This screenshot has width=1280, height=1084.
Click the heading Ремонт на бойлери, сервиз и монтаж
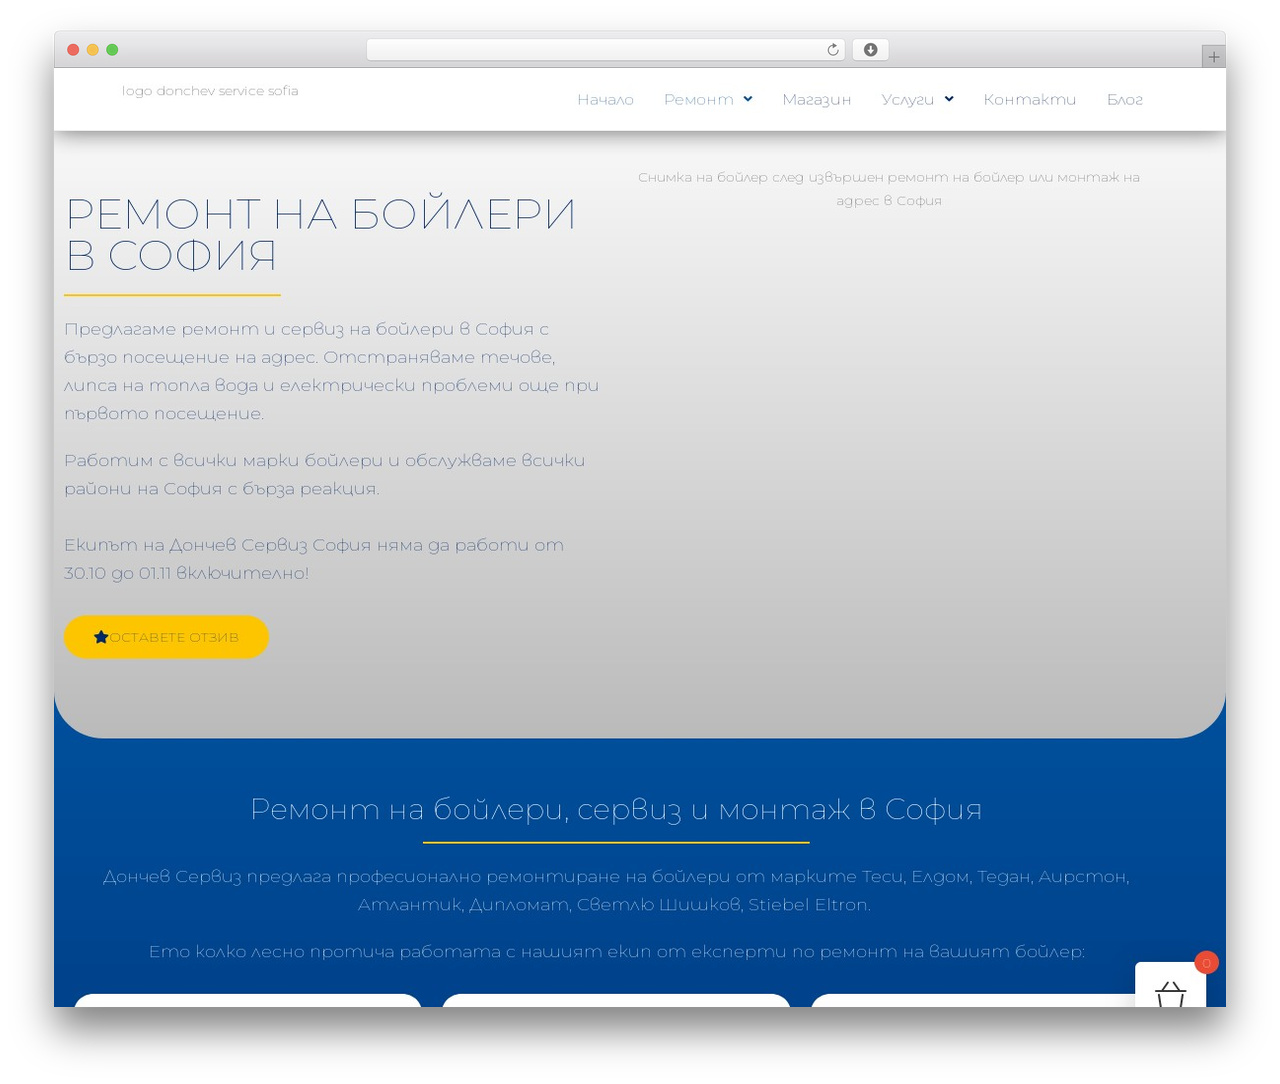coord(616,809)
